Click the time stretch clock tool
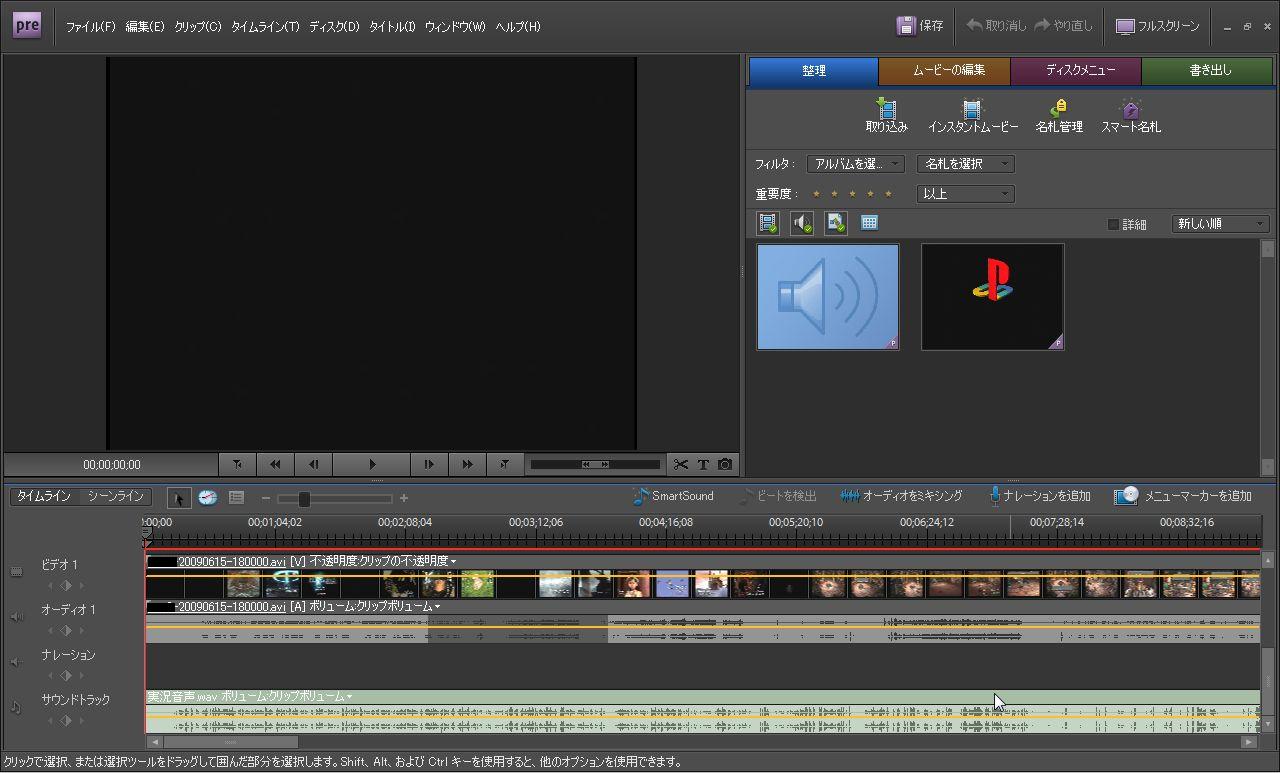The width and height of the screenshot is (1280, 773). point(207,498)
